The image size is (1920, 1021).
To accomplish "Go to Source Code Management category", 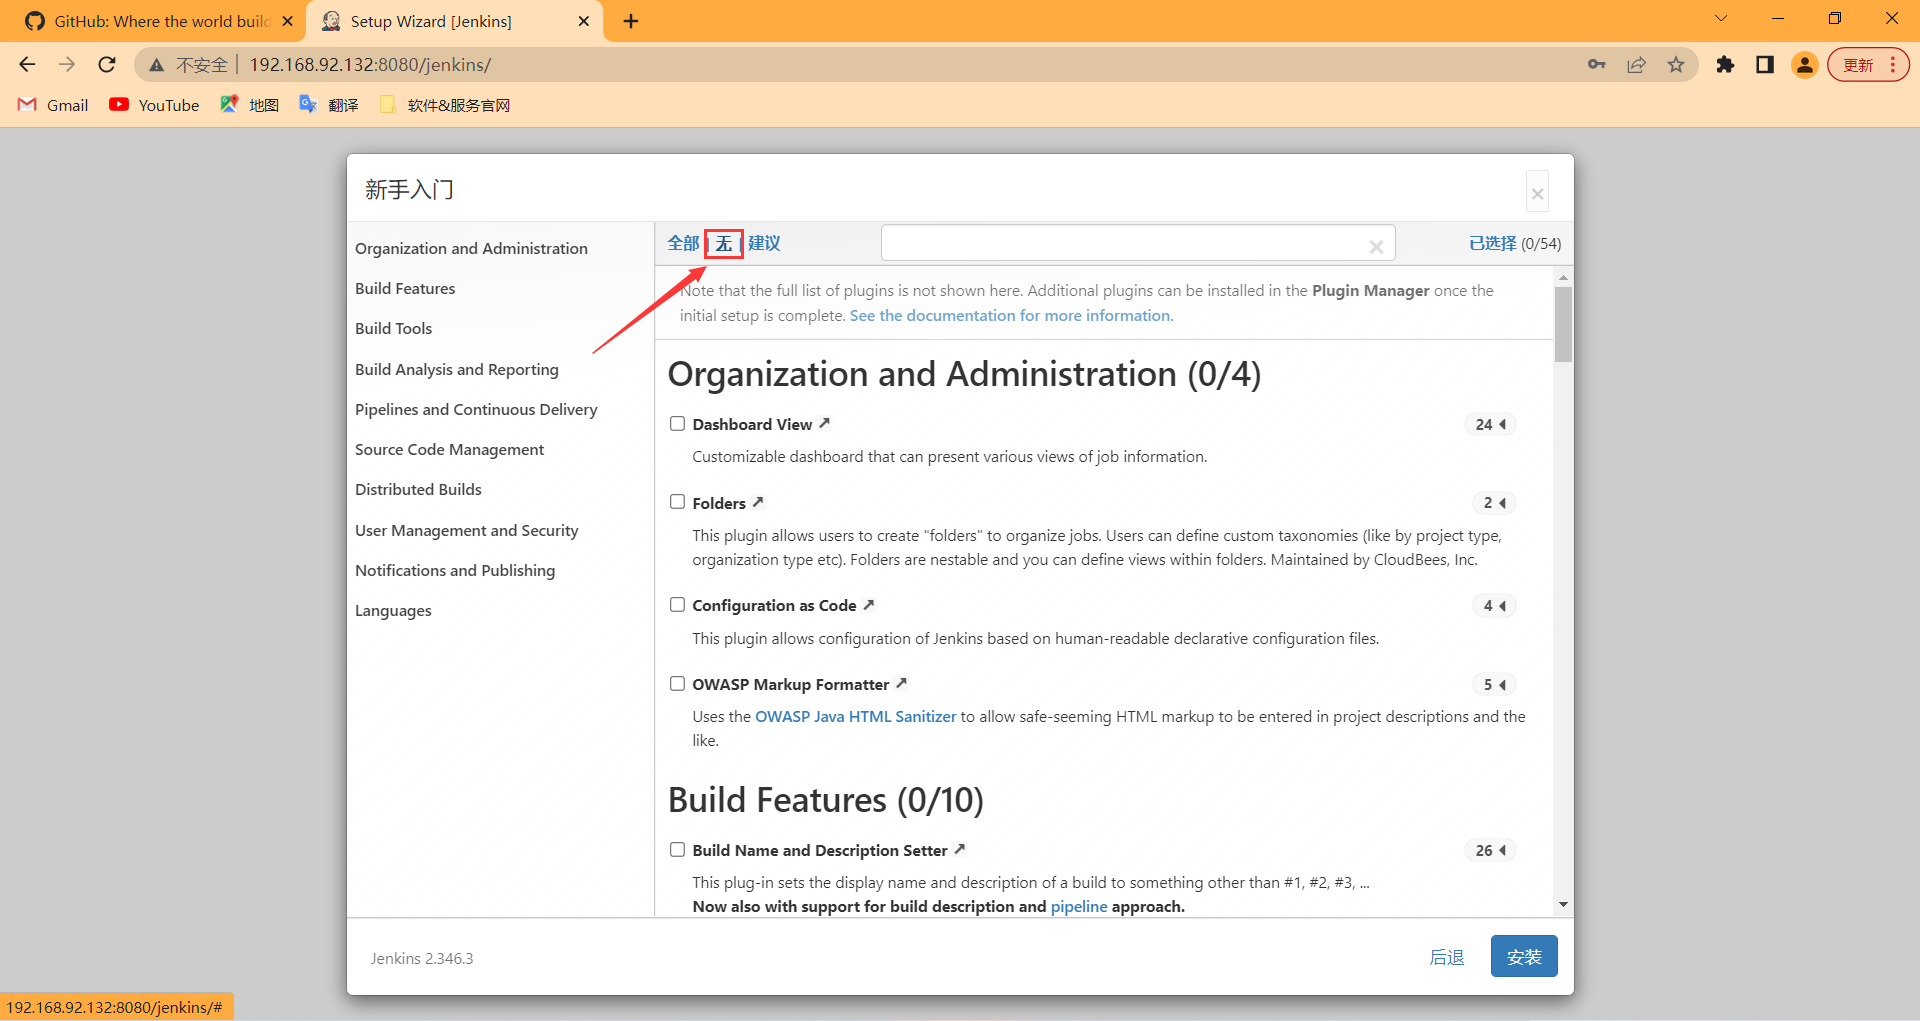I will point(449,449).
